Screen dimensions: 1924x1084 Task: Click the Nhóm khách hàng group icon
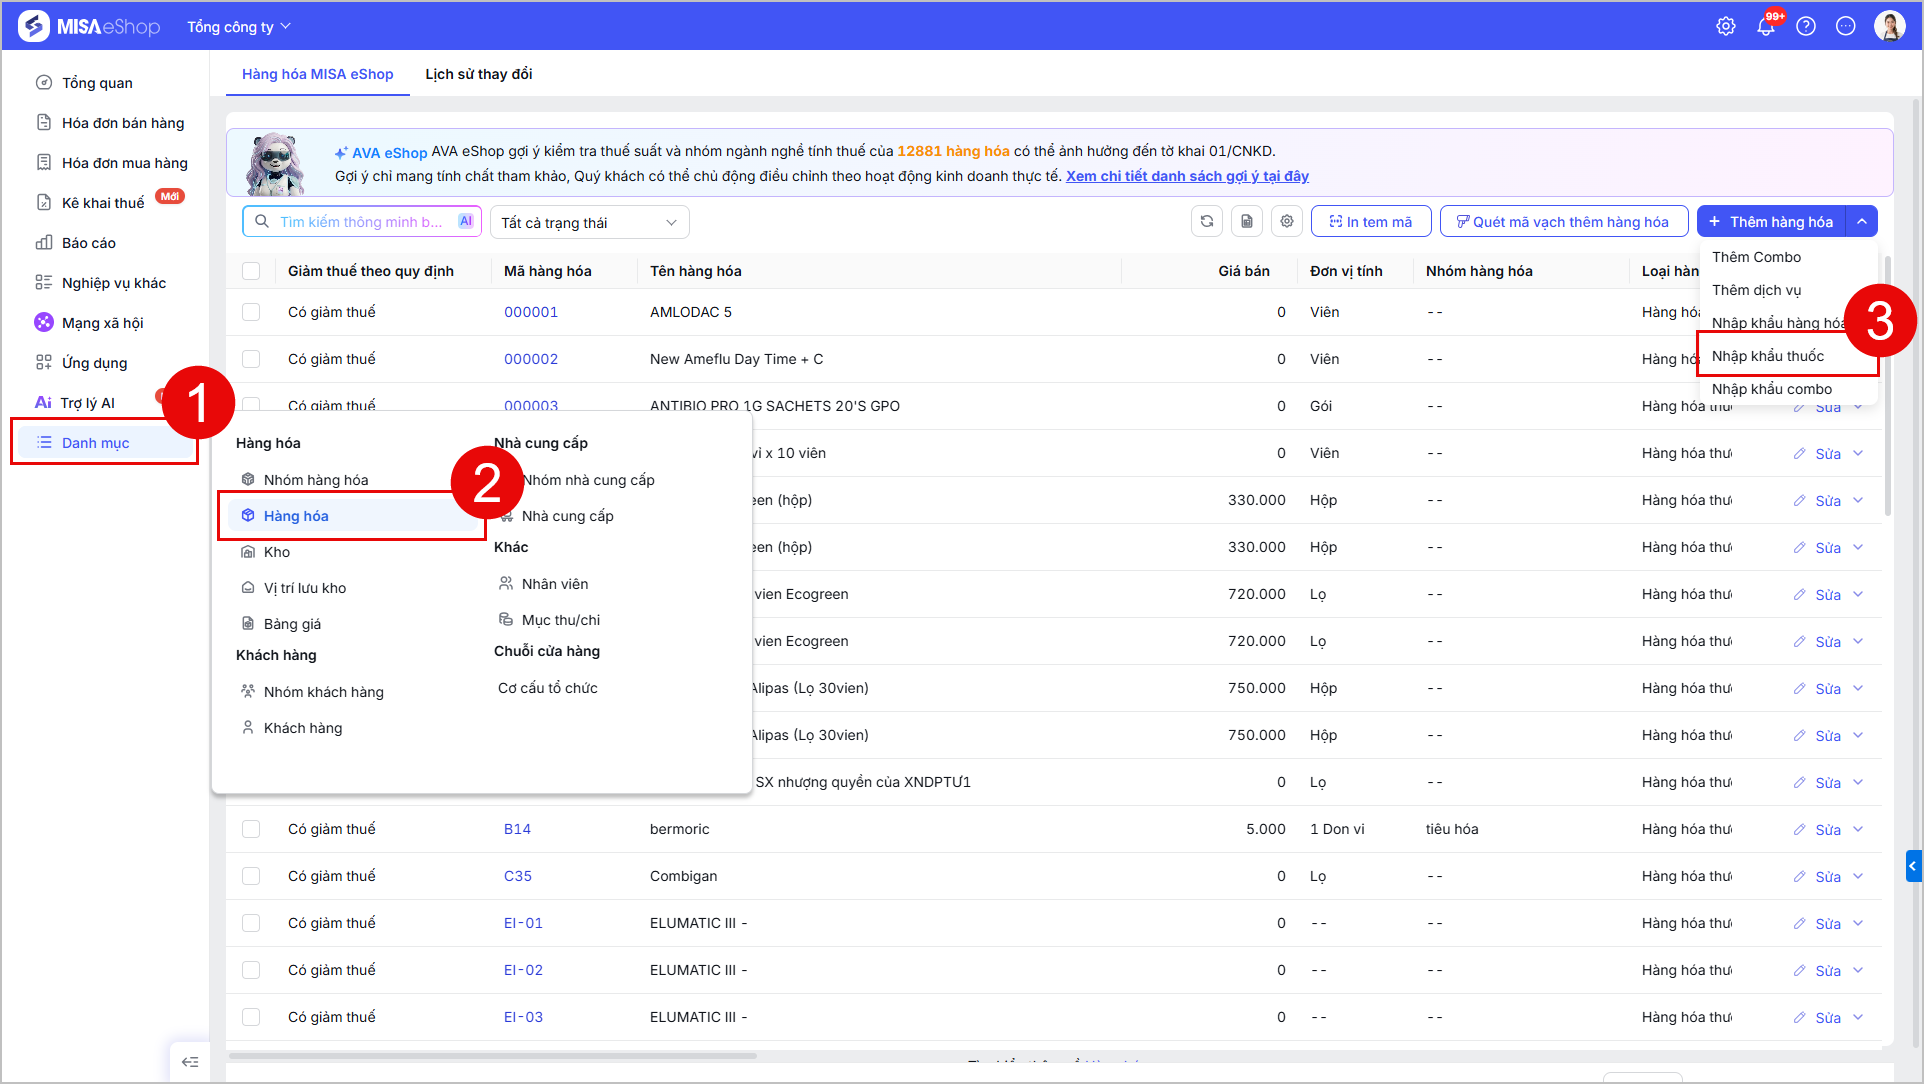[248, 692]
